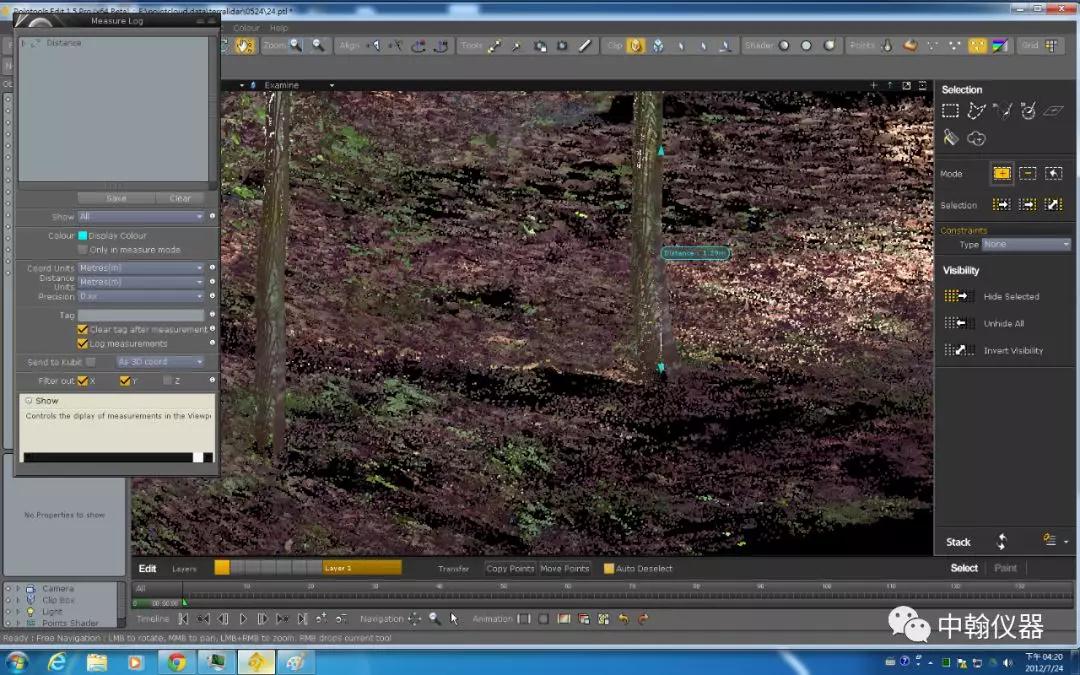
Task: Click the cyan Display Colour swatch
Action: coord(83,236)
